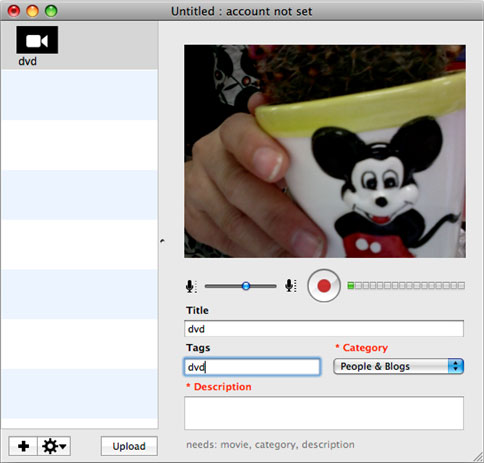The width and height of the screenshot is (484, 463).
Task: Open the People & Blogs category dropdown
Action: [398, 366]
